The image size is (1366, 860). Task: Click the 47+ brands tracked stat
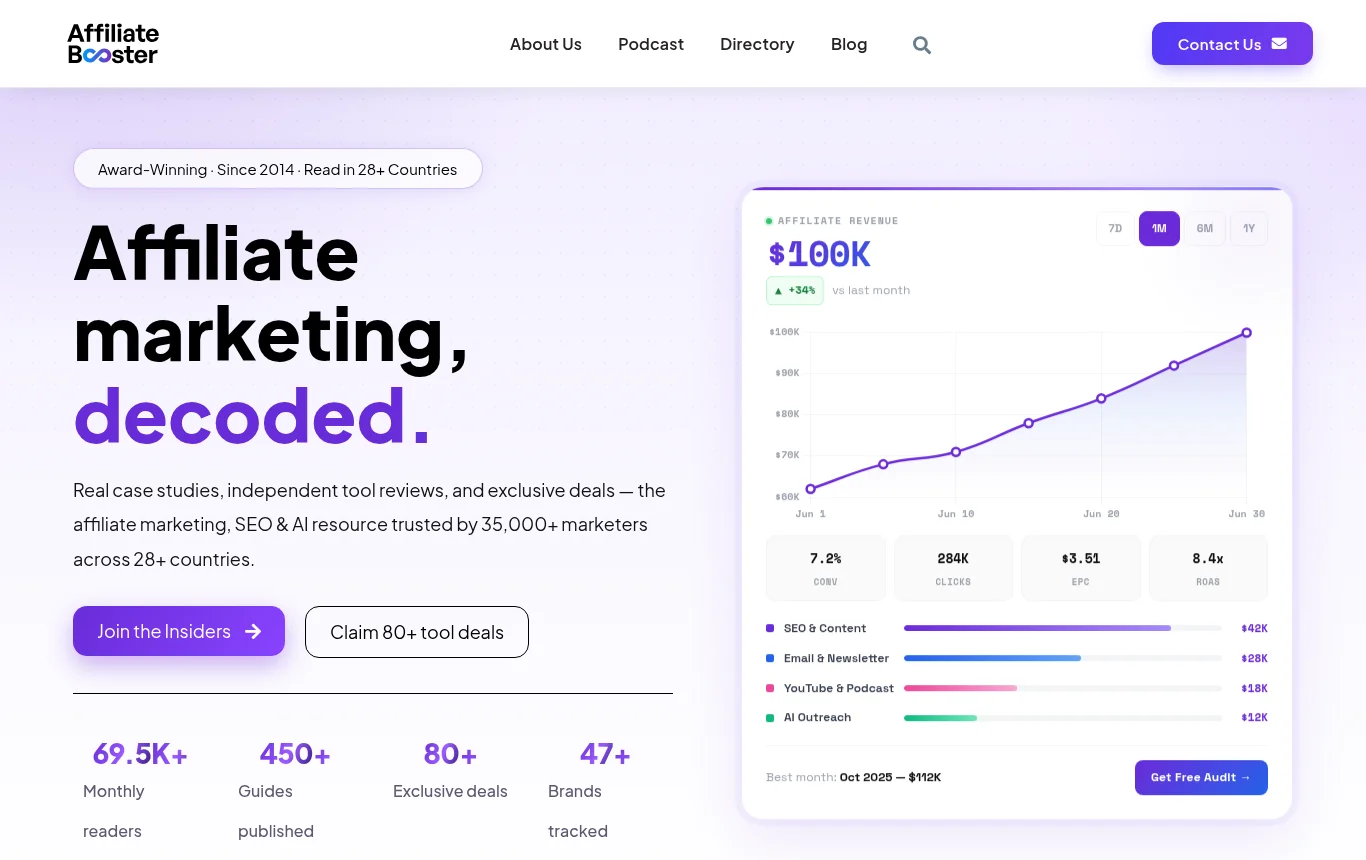tap(605, 790)
